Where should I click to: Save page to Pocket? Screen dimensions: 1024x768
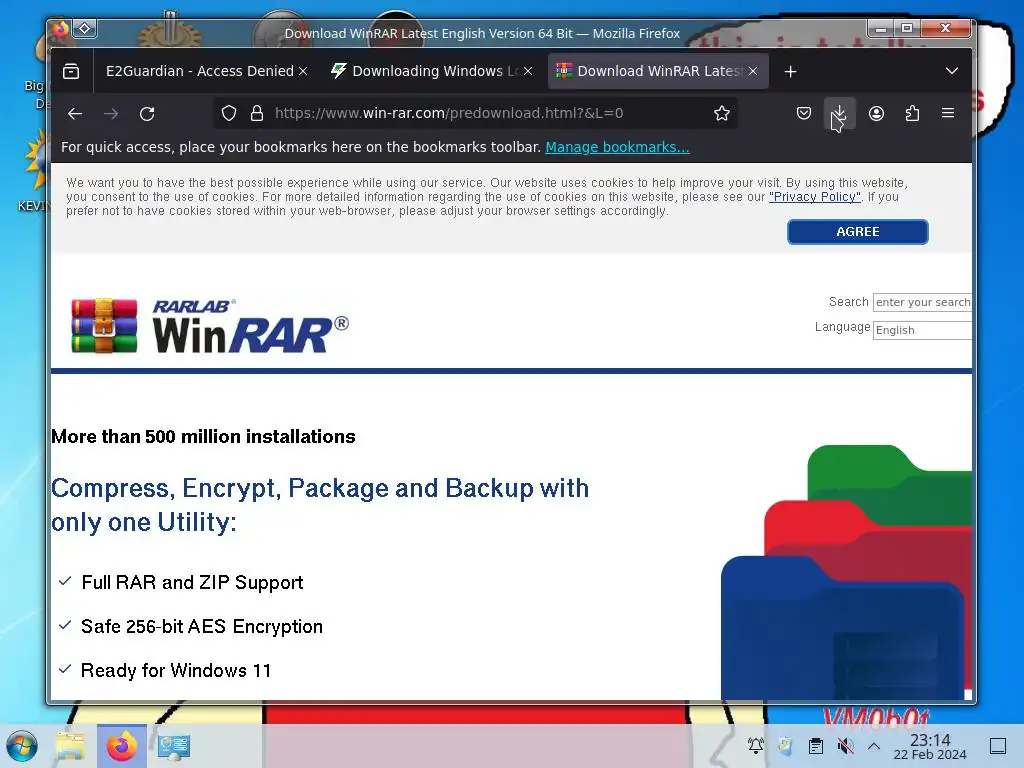point(804,114)
